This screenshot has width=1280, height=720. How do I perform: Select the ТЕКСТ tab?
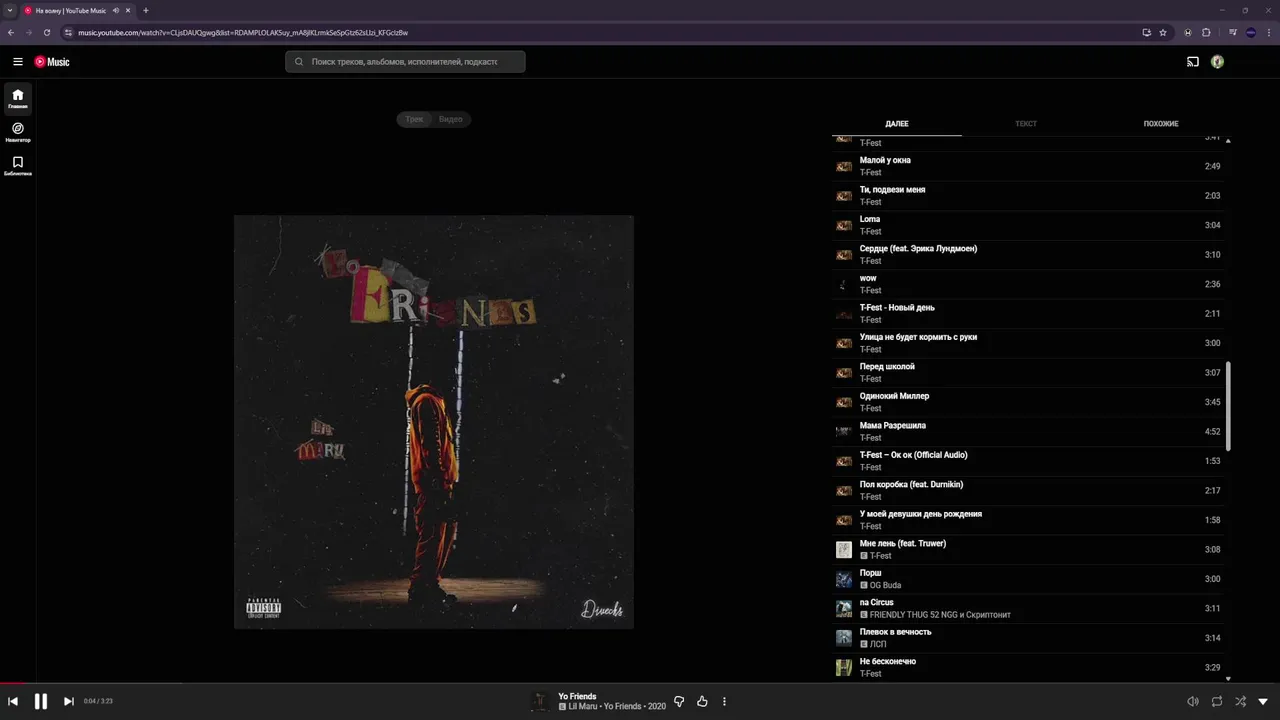click(1026, 124)
